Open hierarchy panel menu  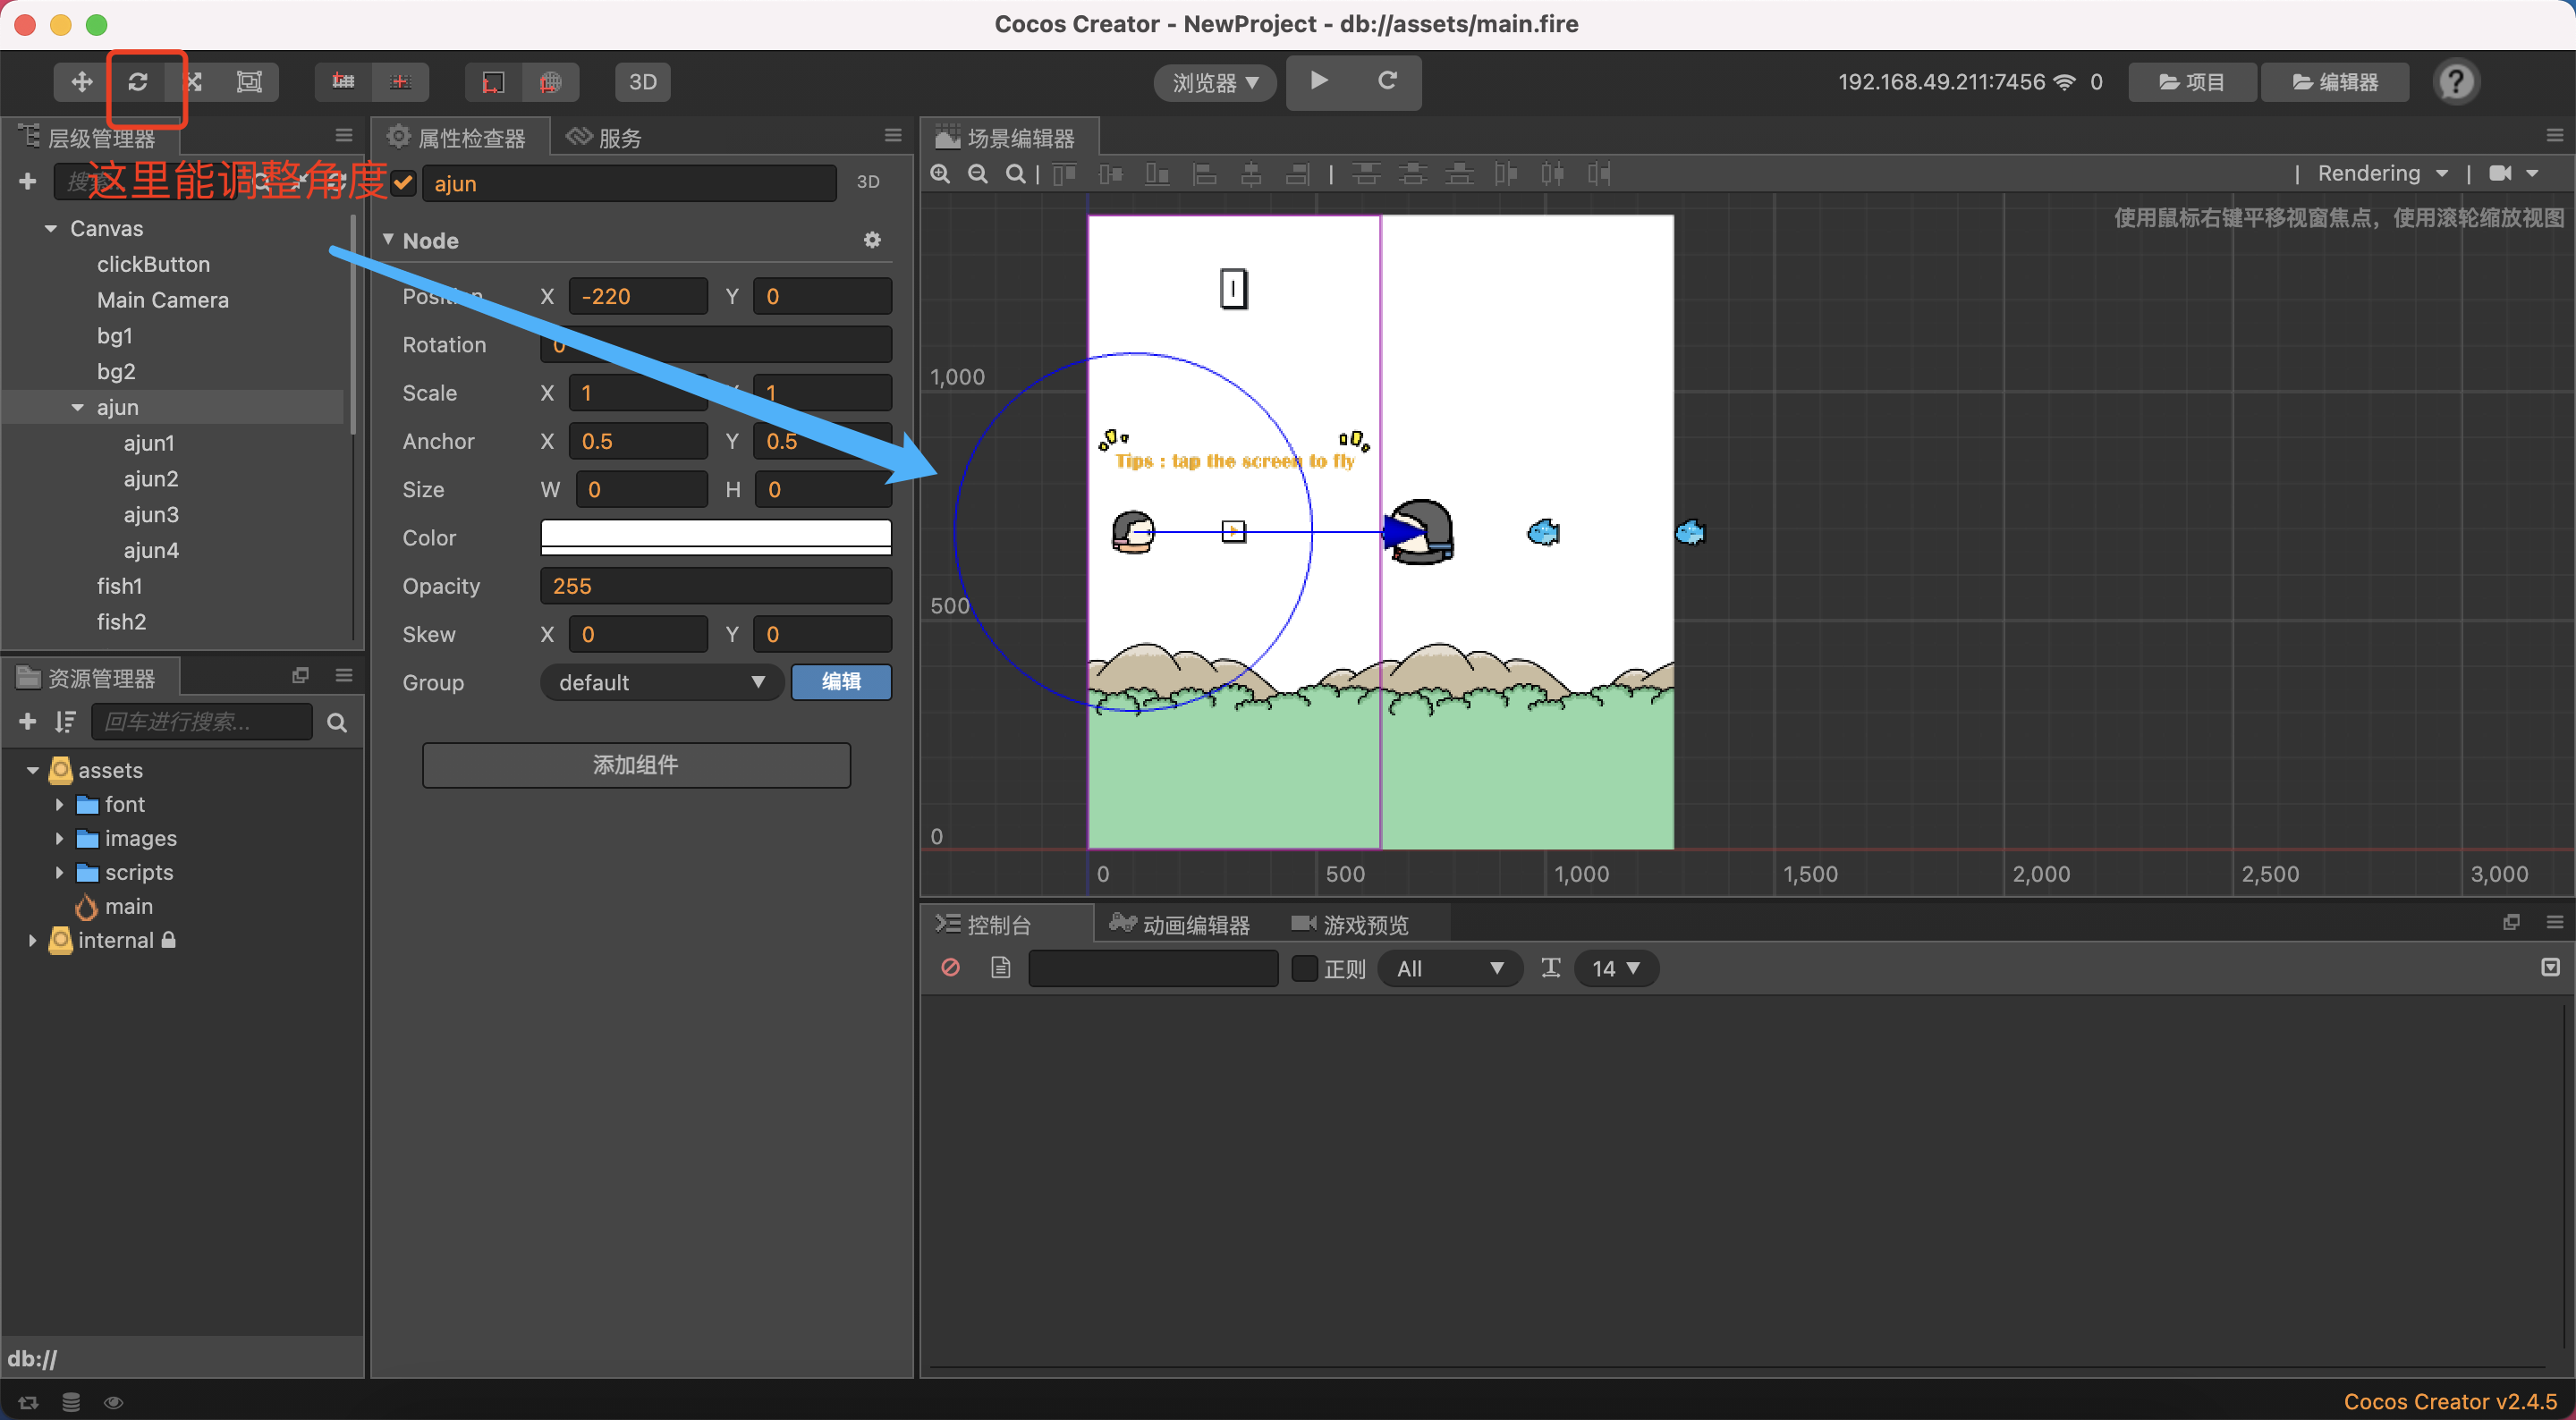coord(344,136)
